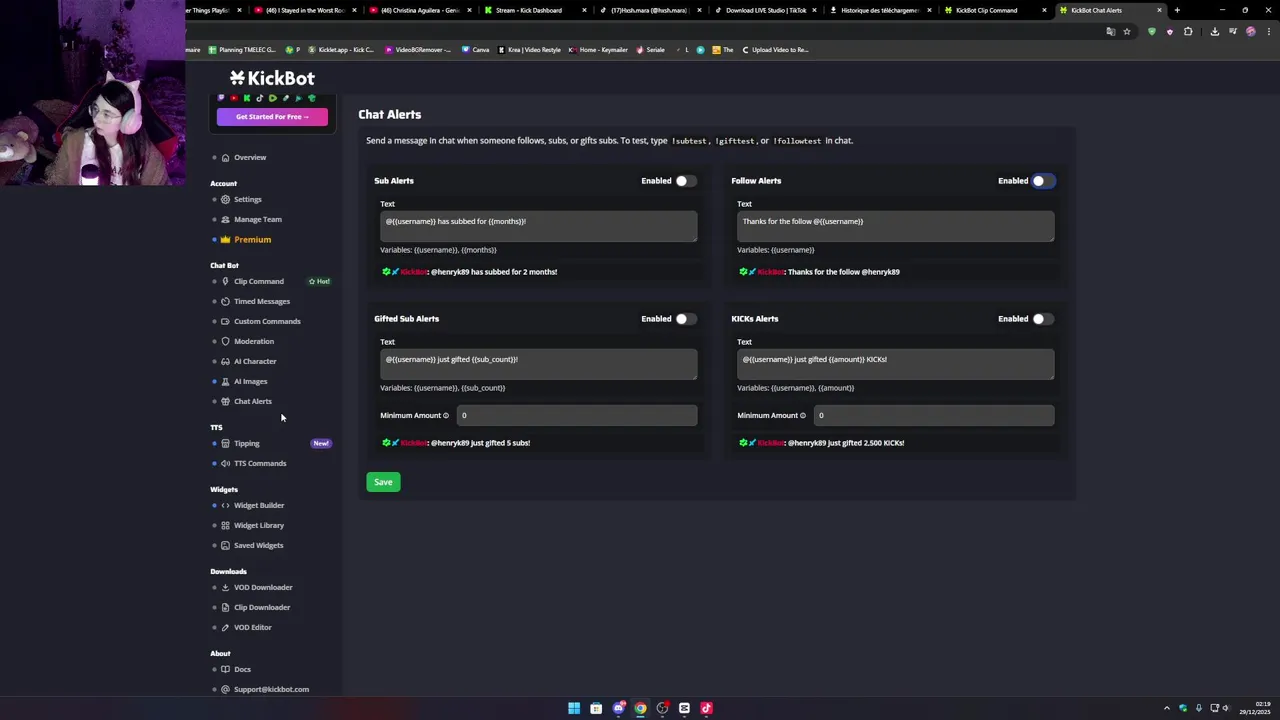Bookmark this page with the star icon

coord(1126,31)
